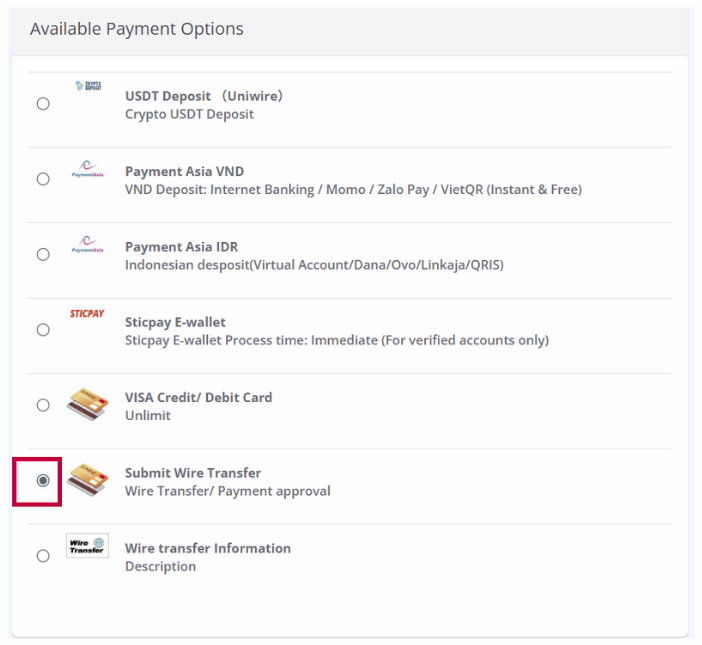Screen dimensions: 702x645
Task: Choose the Payment Asia IDR radio option
Action: click(x=43, y=254)
